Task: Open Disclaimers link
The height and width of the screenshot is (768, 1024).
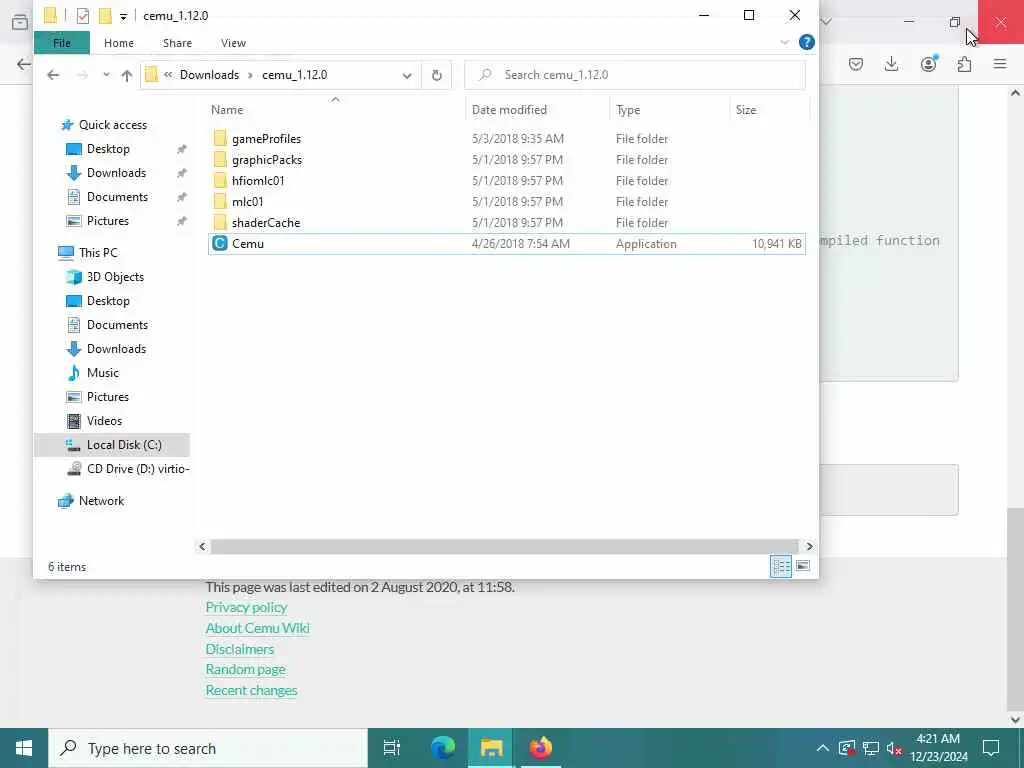Action: coord(240,649)
